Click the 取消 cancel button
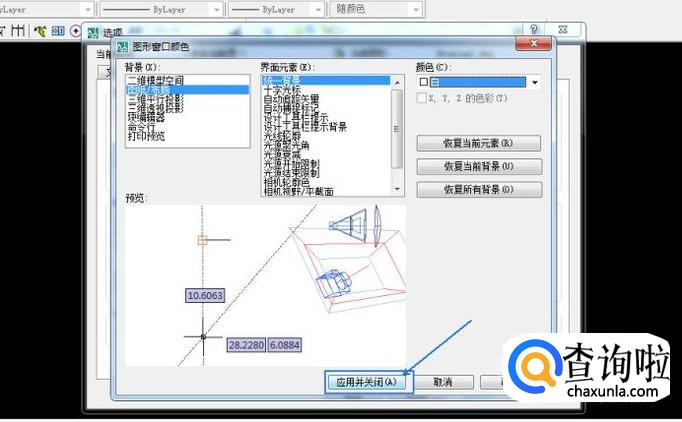The height and width of the screenshot is (422, 682). coord(443,382)
